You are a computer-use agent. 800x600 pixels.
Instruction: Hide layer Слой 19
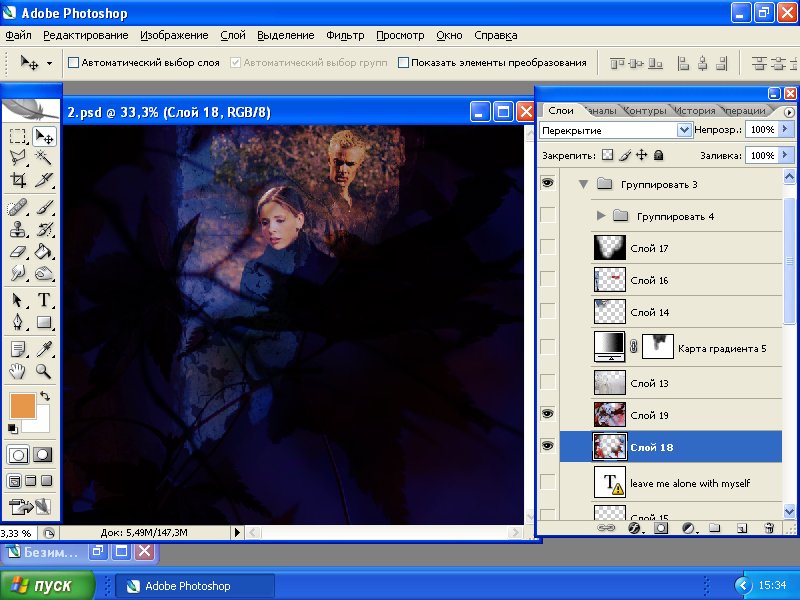coord(547,414)
